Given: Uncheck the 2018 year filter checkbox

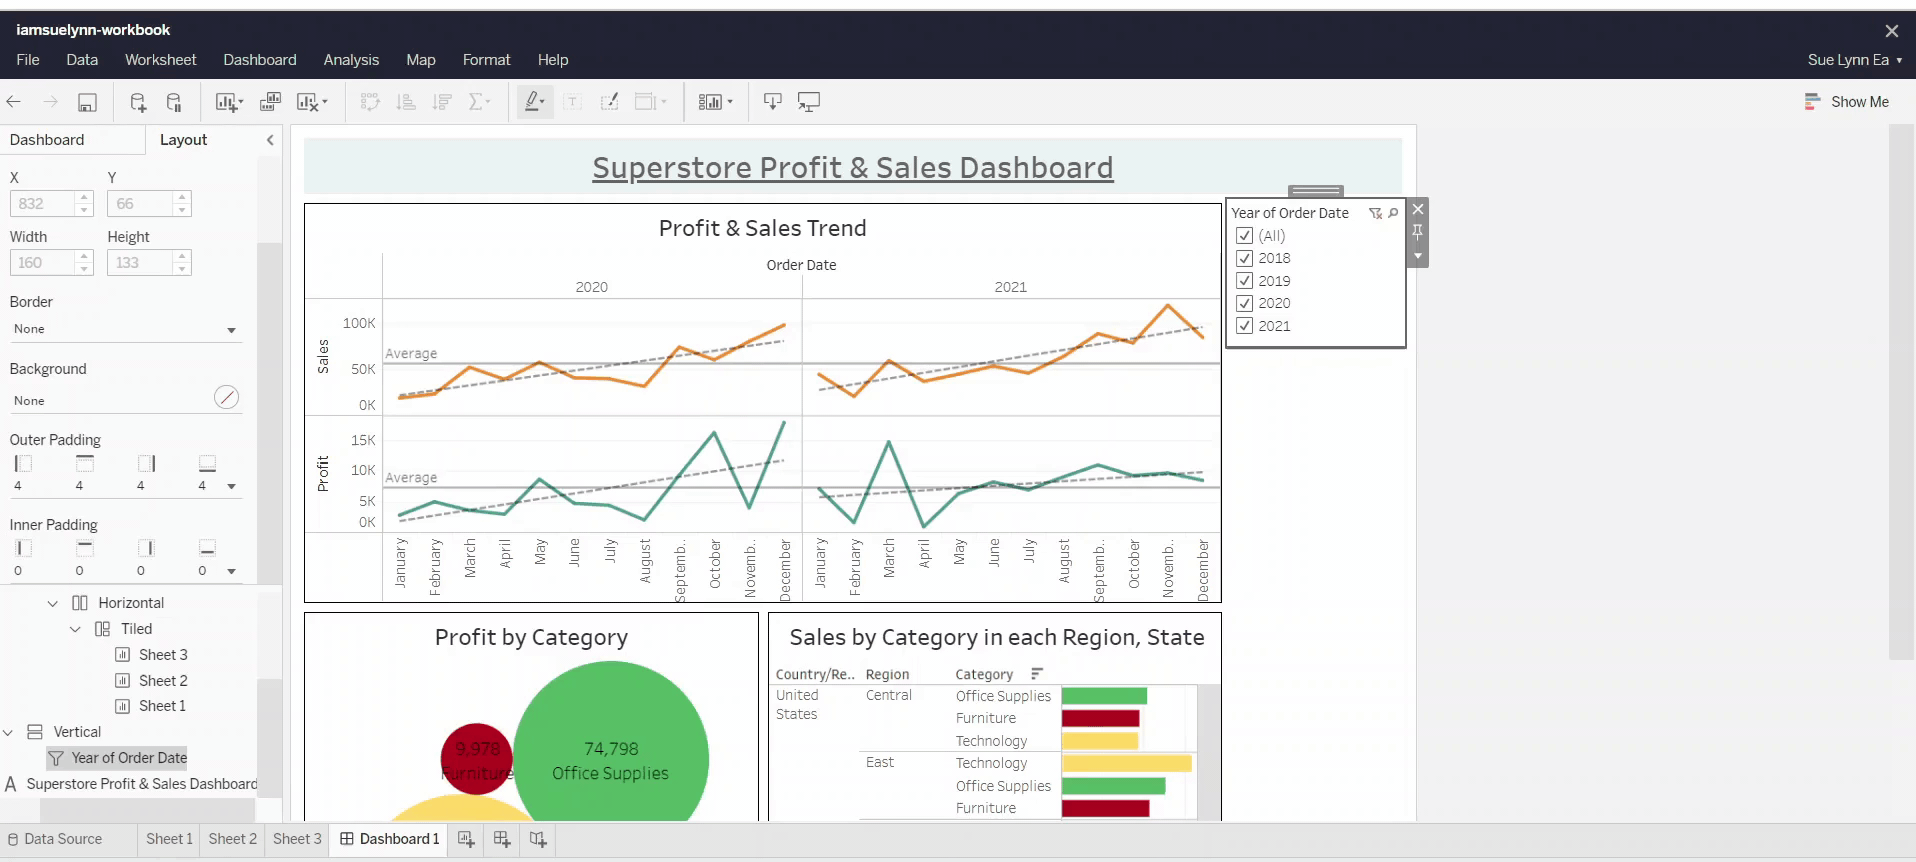Looking at the screenshot, I should 1245,258.
